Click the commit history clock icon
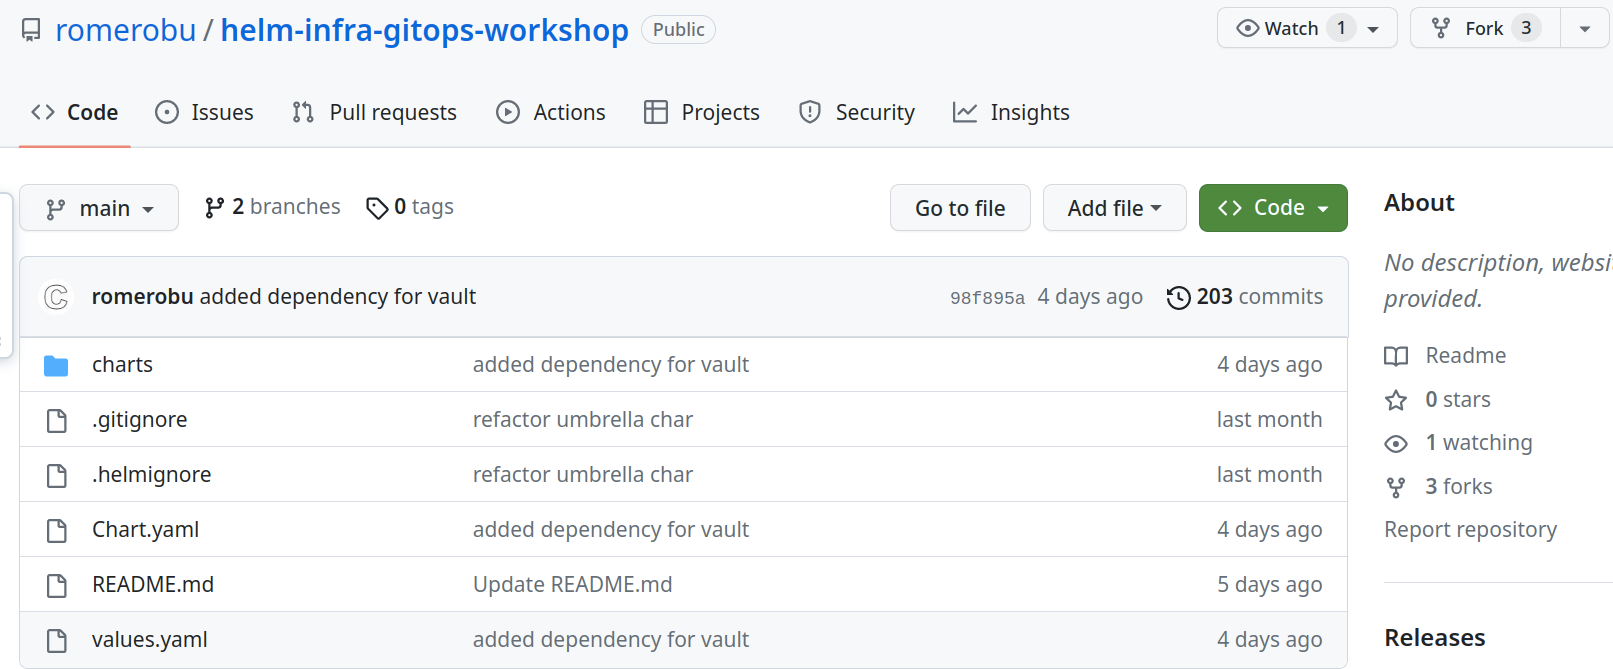This screenshot has height=669, width=1613. coord(1179,298)
